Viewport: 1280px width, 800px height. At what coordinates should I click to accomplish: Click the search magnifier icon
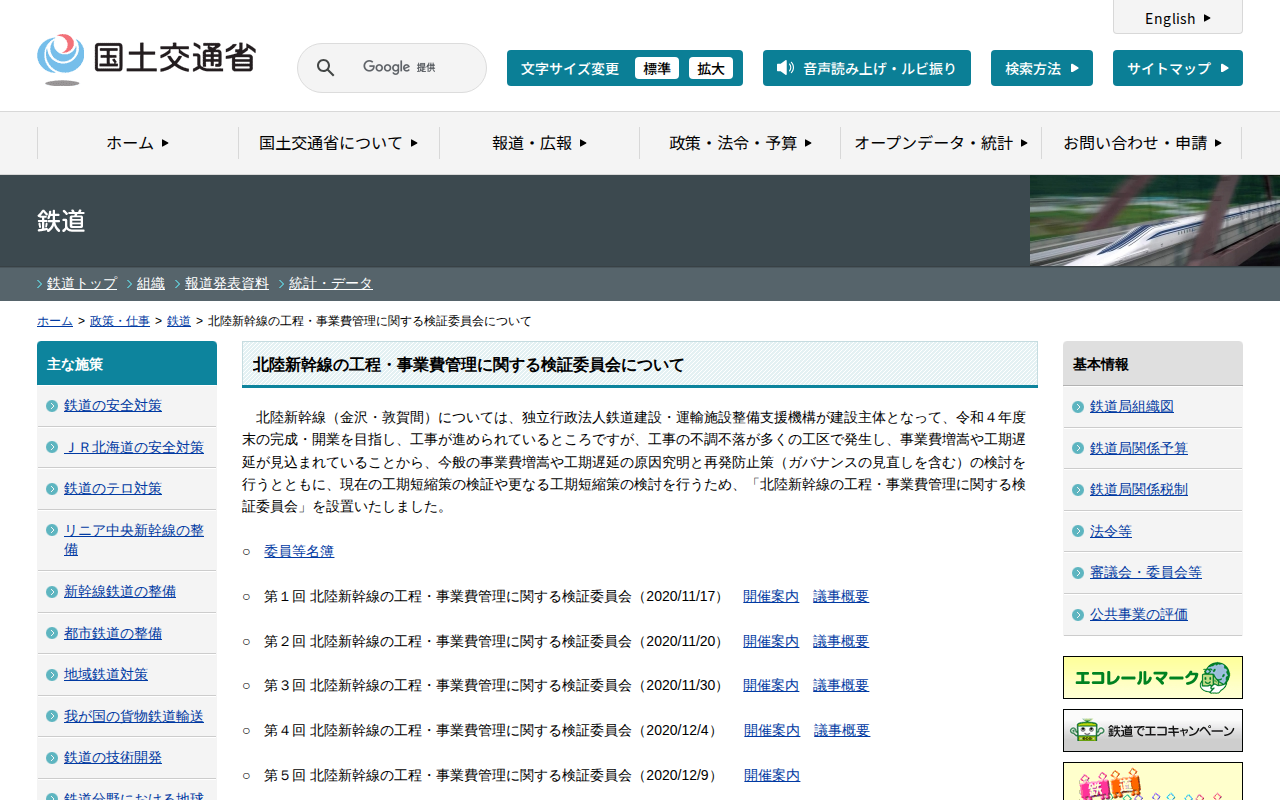click(326, 68)
